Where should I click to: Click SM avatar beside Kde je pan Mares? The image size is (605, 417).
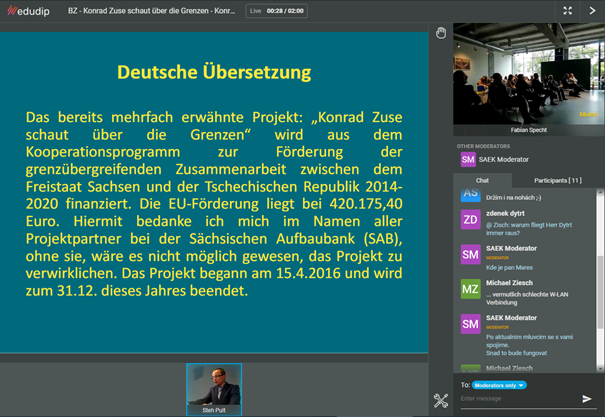(470, 254)
